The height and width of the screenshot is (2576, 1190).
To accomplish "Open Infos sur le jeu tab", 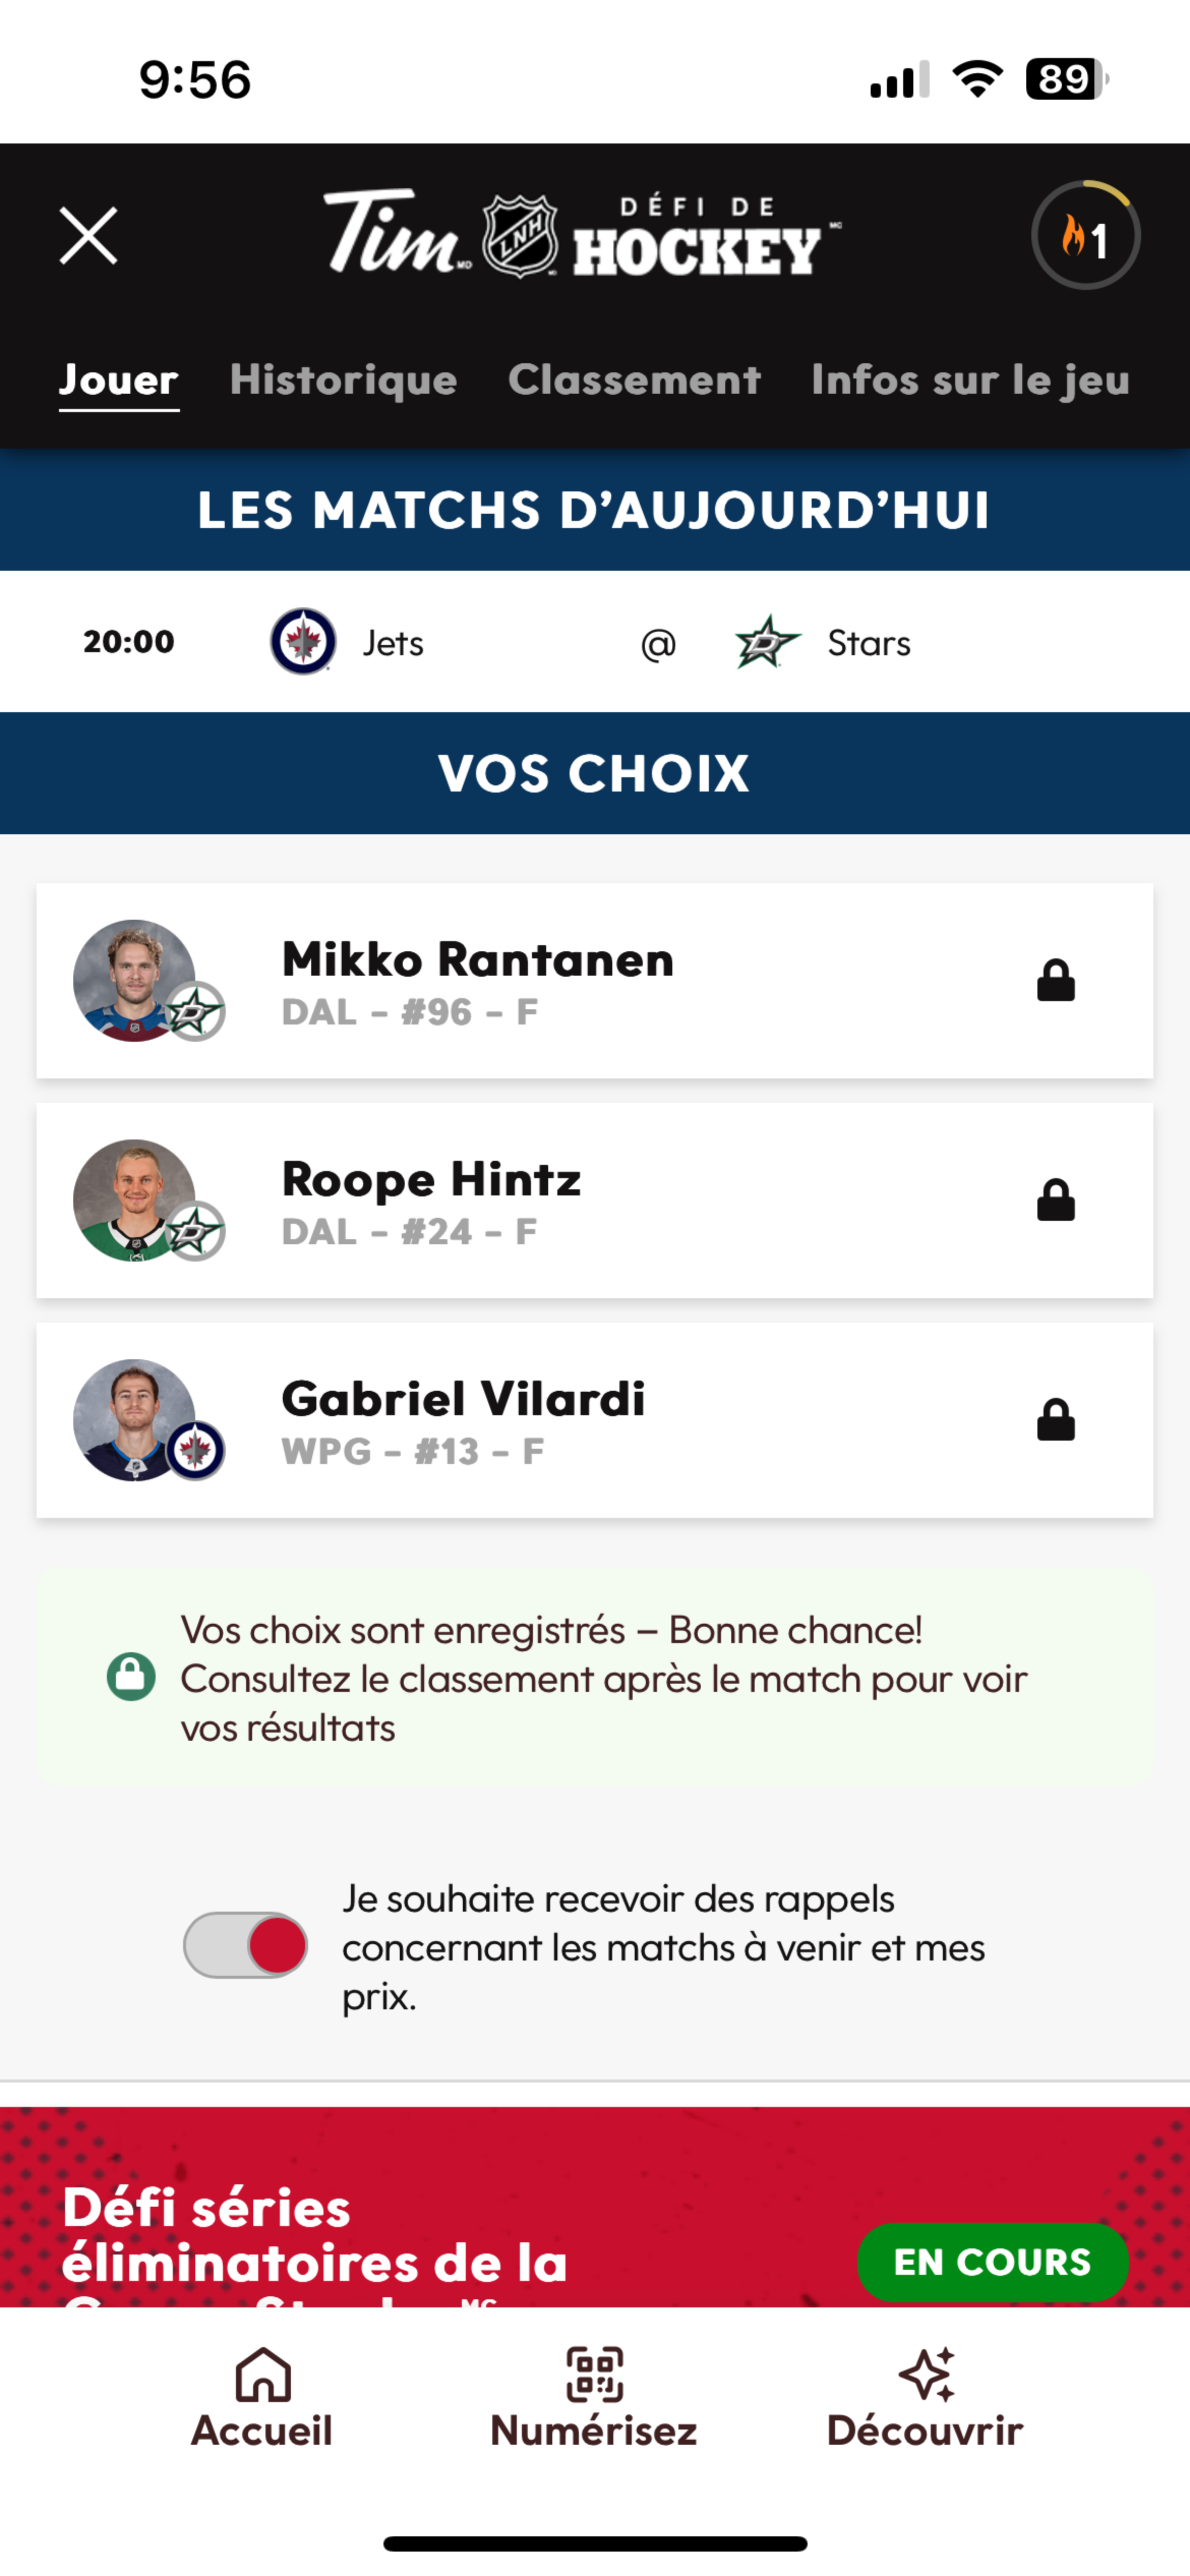I will click(970, 380).
